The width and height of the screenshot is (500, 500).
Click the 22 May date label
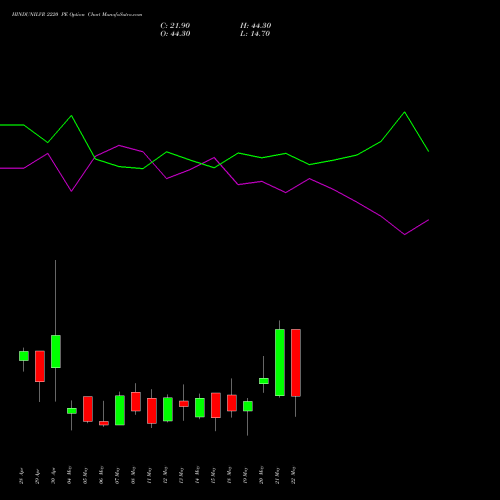point(294,475)
